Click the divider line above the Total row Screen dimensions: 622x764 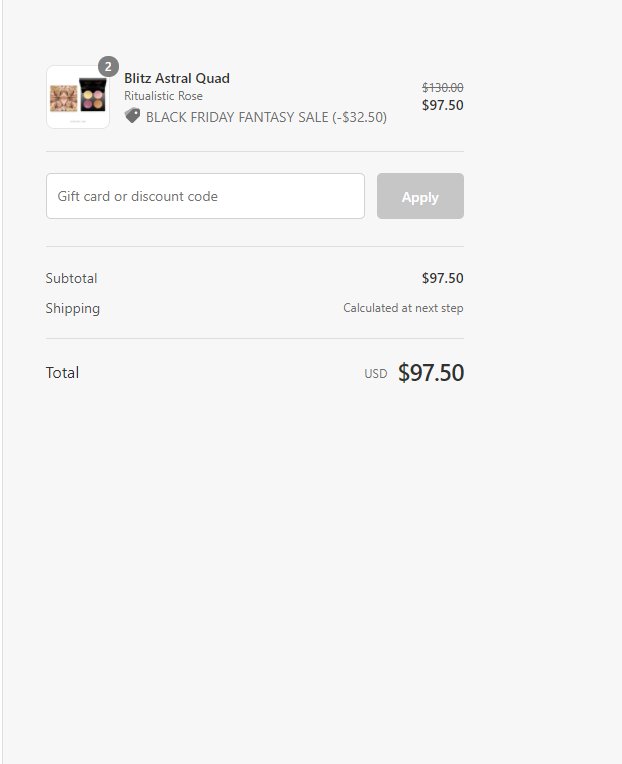pos(255,339)
